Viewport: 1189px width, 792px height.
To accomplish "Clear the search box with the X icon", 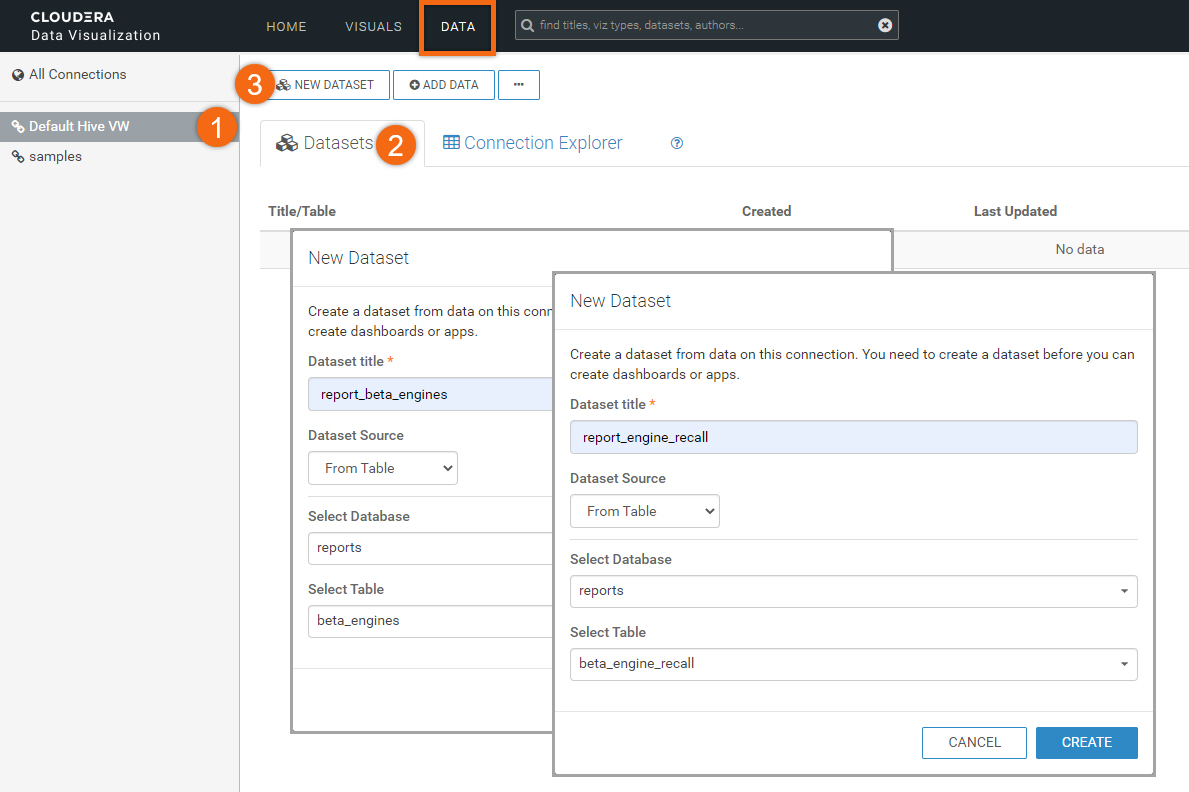I will pyautogui.click(x=884, y=25).
